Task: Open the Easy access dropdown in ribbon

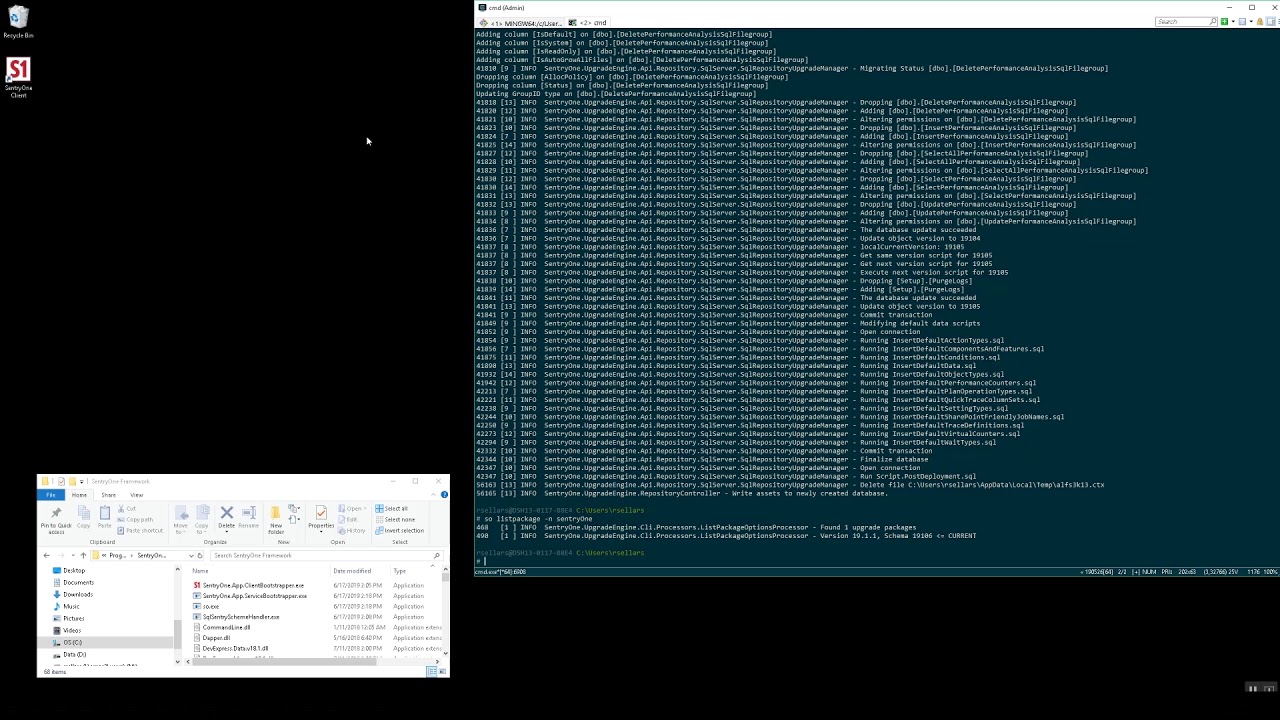Action: 294,519
